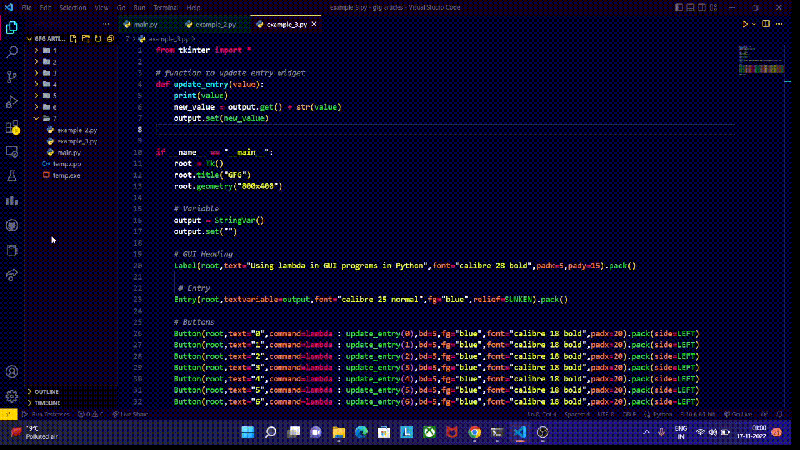Screen dimensions: 800x450
Task: Close the example_3.py tab
Action: click(314, 24)
